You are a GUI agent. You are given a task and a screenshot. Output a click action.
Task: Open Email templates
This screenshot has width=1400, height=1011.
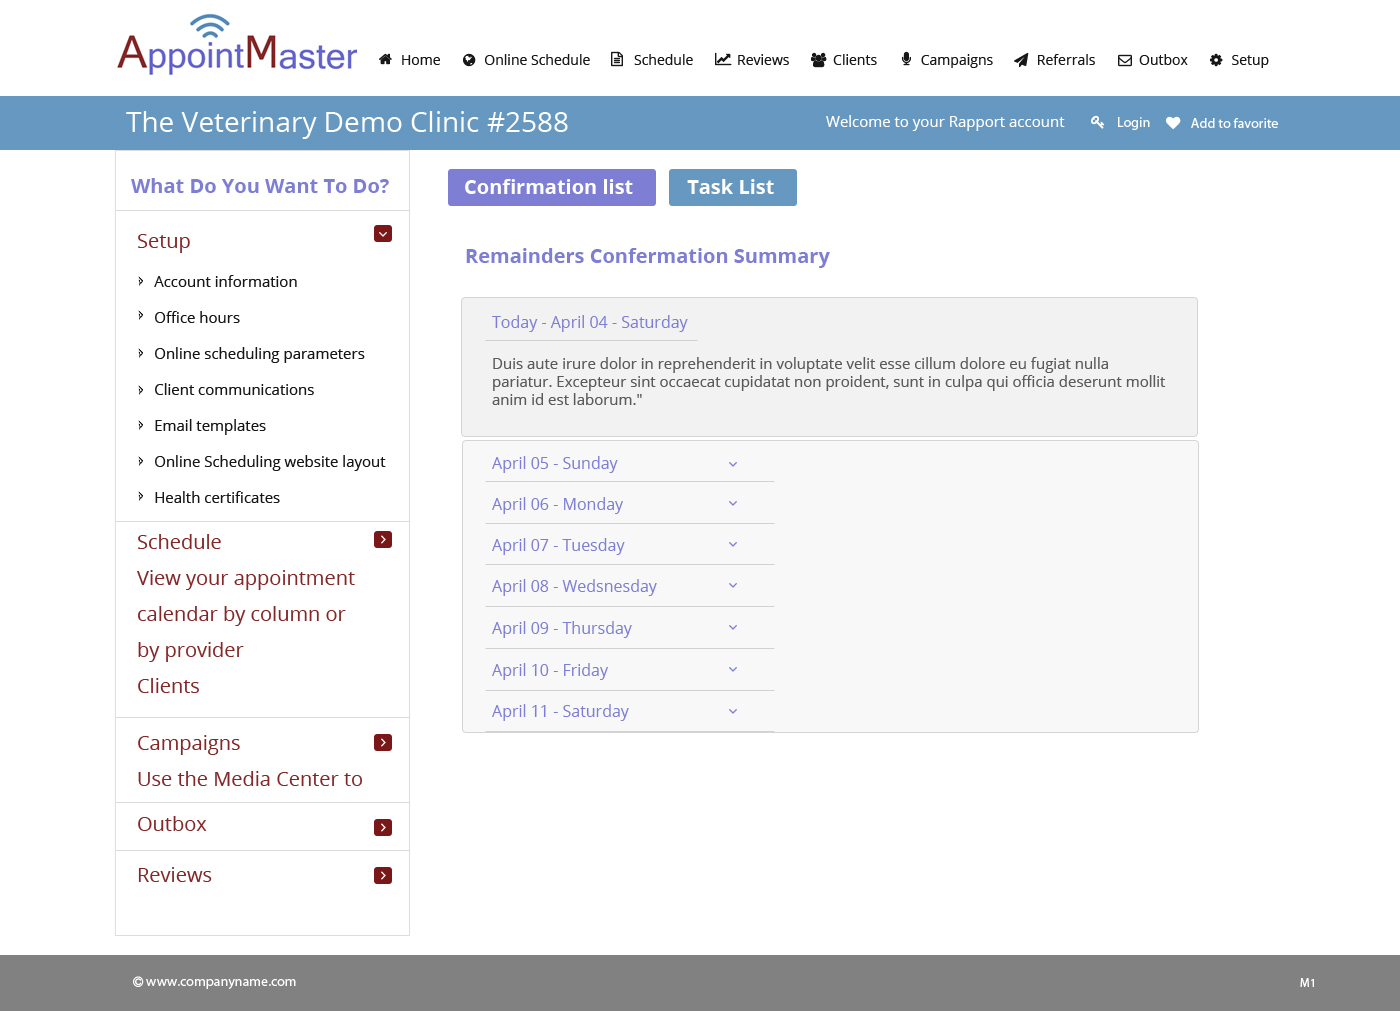coord(210,426)
